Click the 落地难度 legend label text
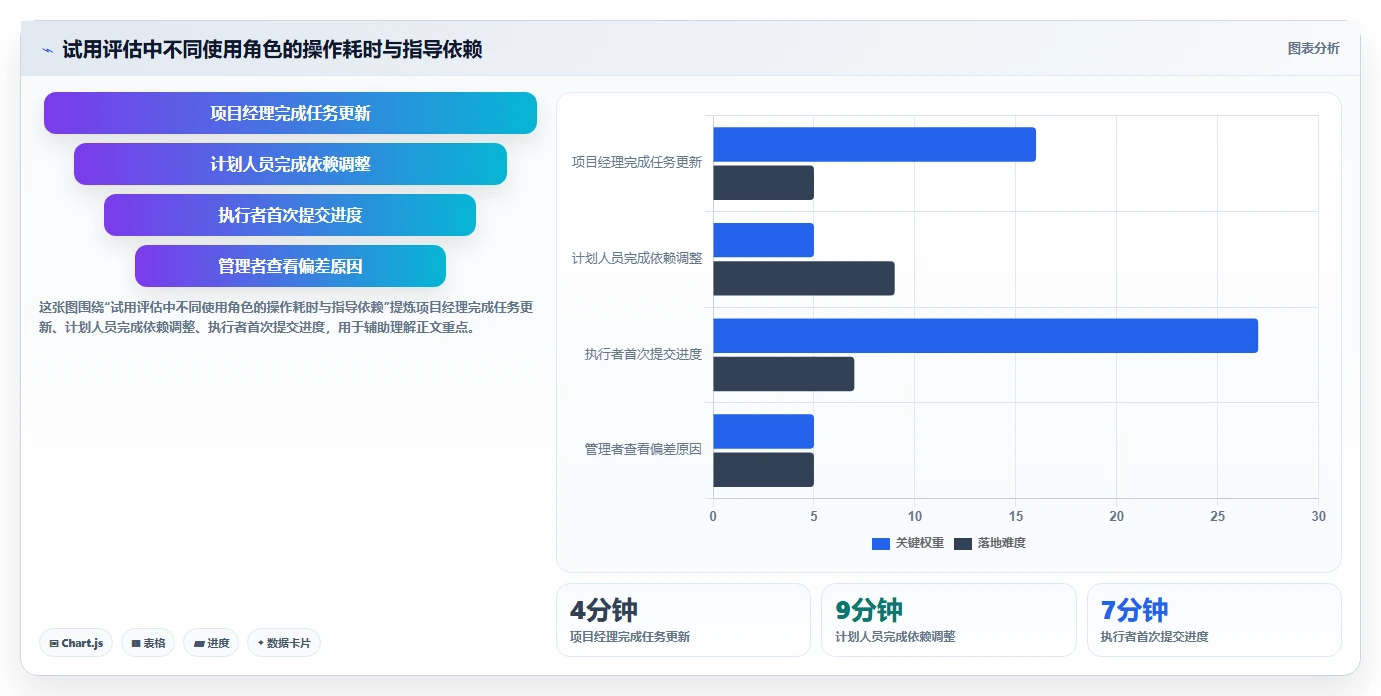Screen dimensions: 1381x696 (x=1002, y=543)
